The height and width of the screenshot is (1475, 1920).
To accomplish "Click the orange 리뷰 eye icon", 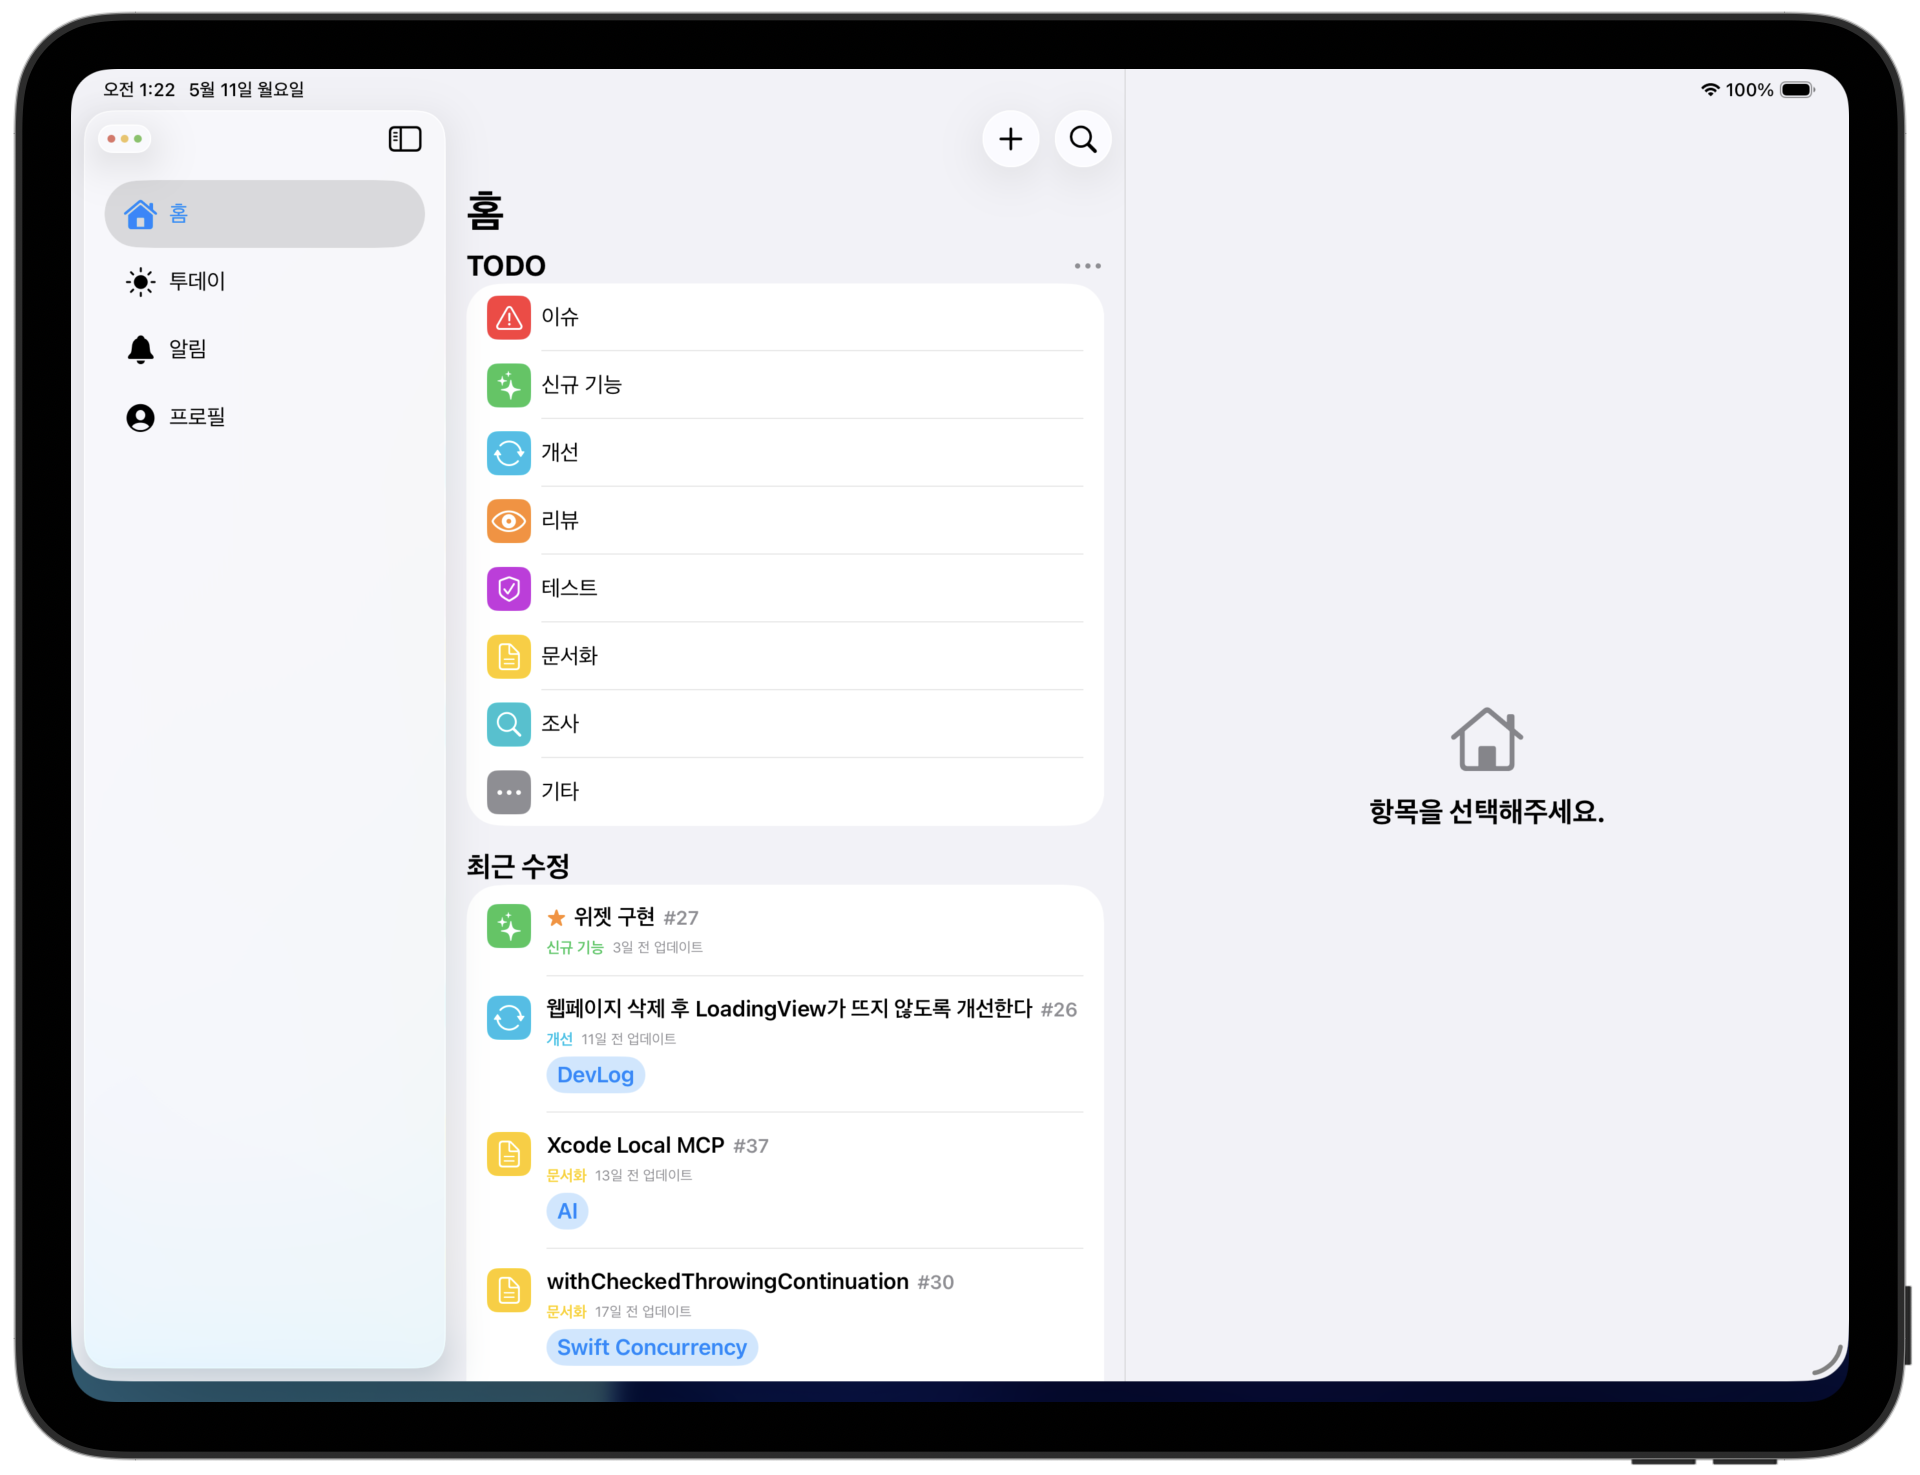I will 509,521.
